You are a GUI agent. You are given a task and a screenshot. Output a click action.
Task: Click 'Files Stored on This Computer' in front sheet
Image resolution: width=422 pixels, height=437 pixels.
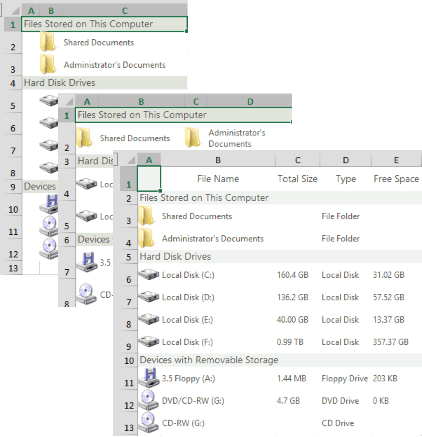tap(204, 198)
